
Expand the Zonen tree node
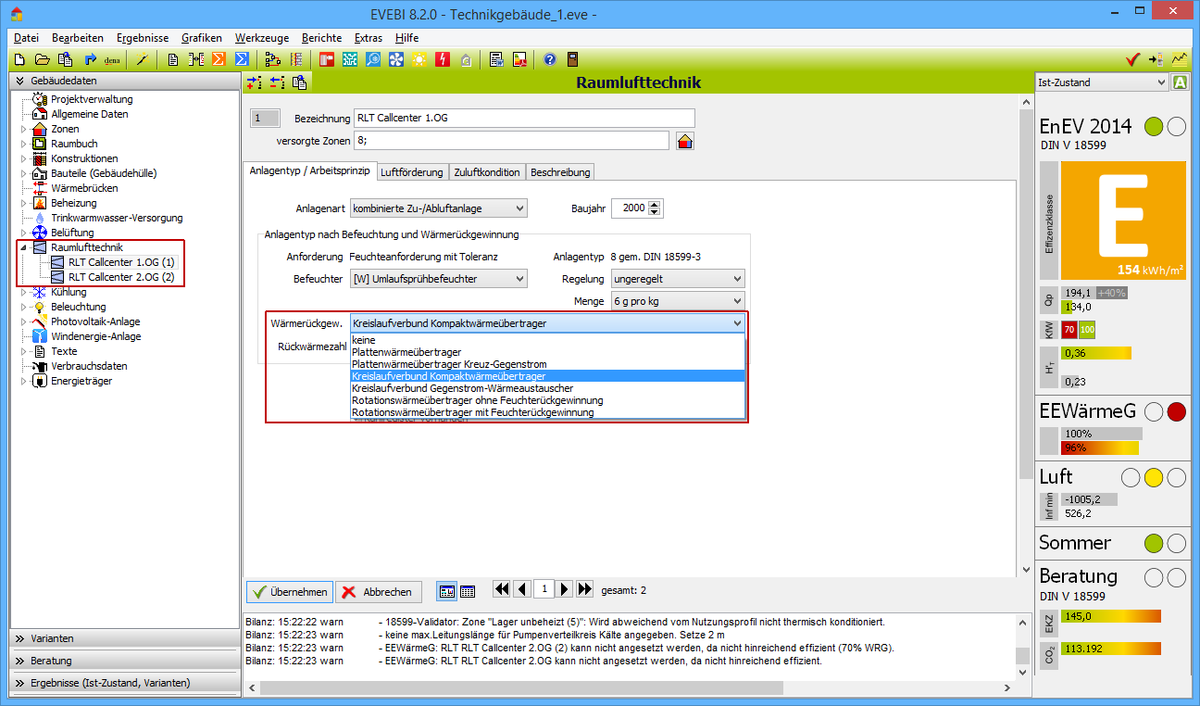(23, 129)
